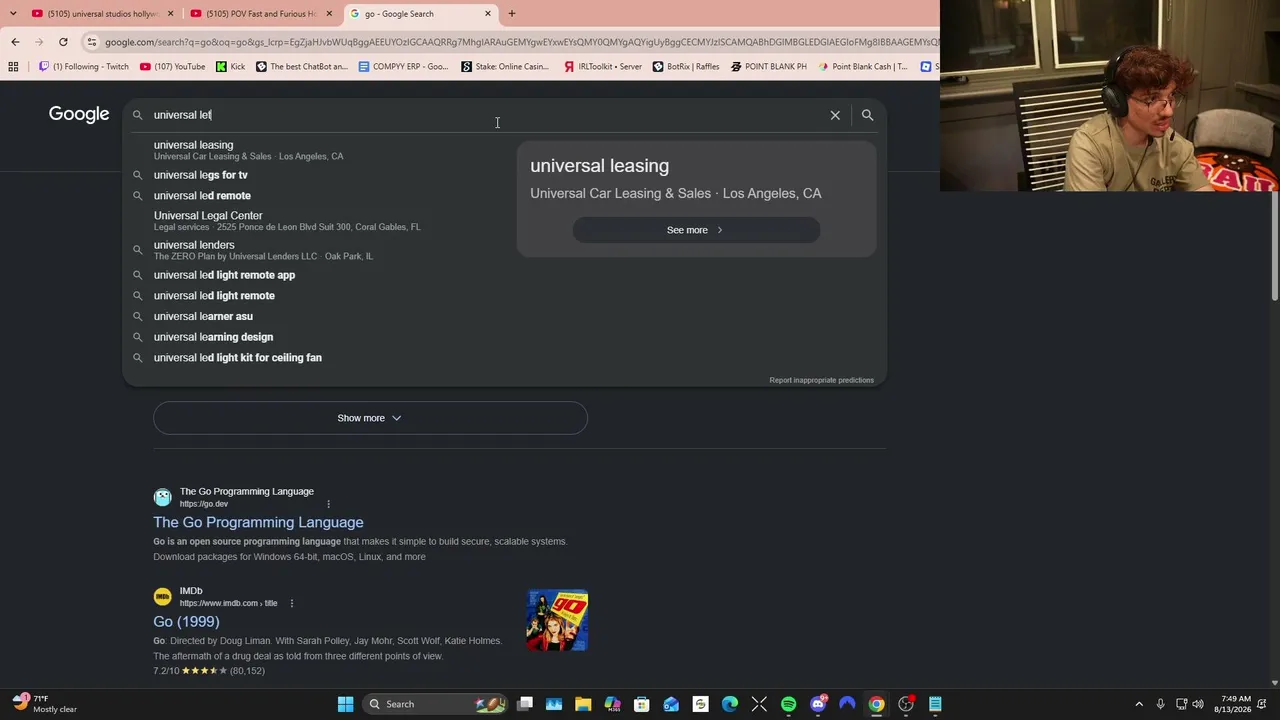Go to the Google logo homepage
Image resolution: width=1280 pixels, height=720 pixels.
79,114
